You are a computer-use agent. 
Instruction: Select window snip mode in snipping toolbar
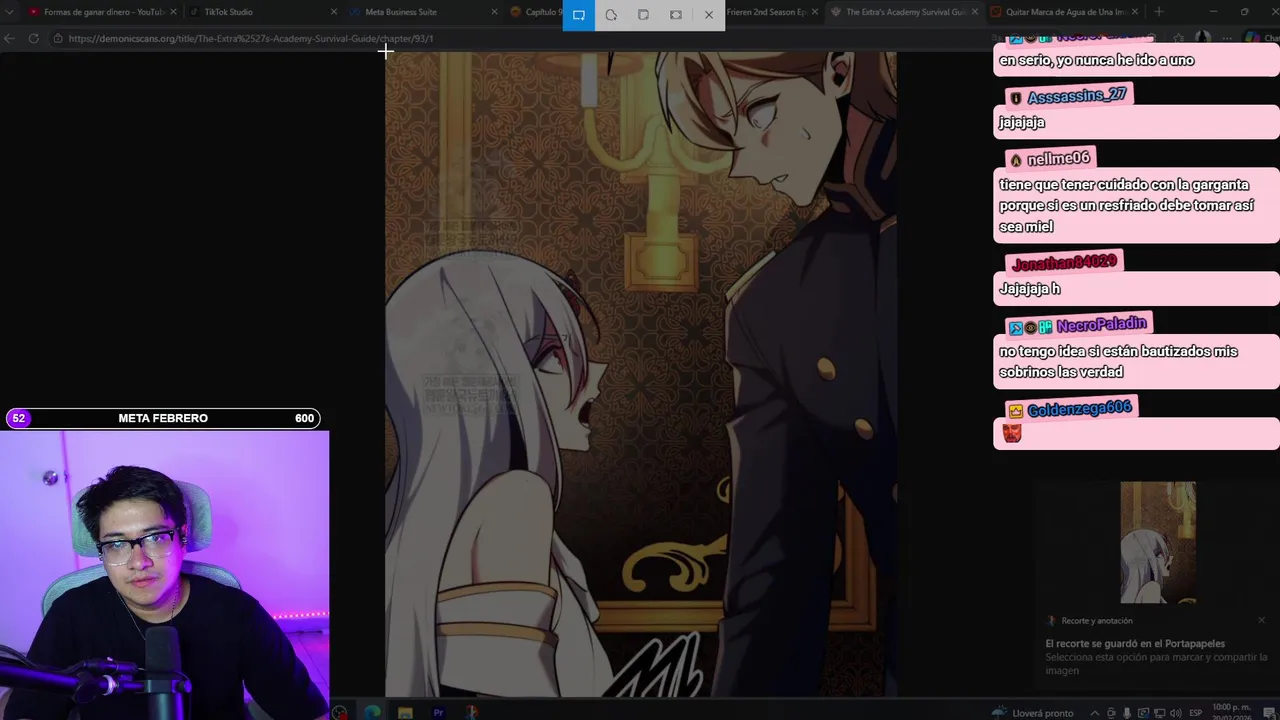(643, 15)
